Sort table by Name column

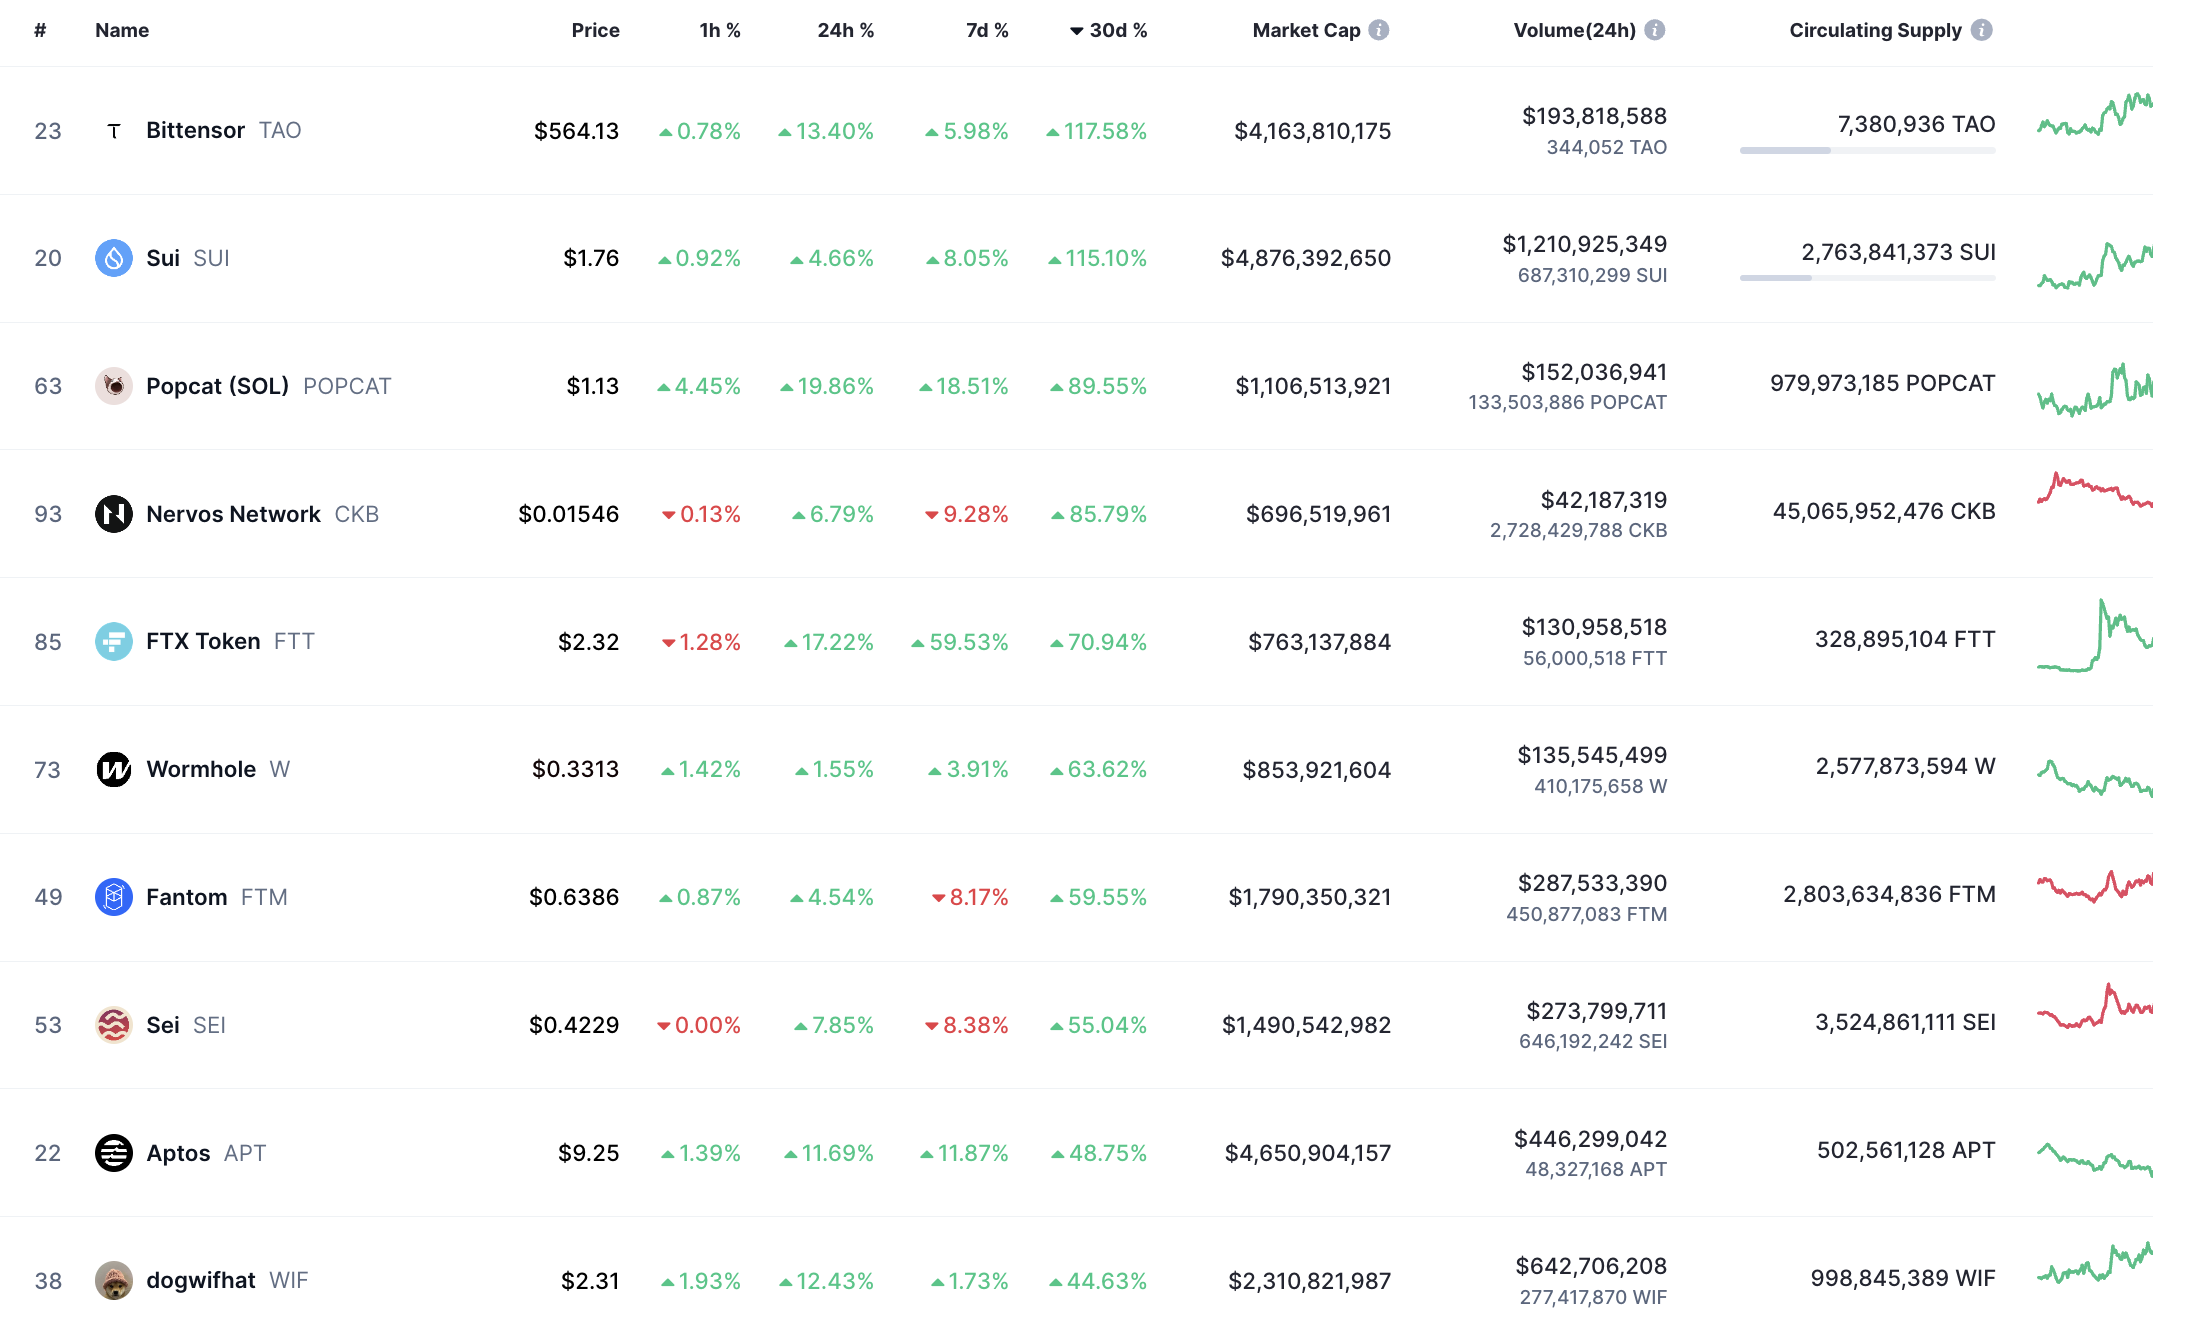click(122, 30)
